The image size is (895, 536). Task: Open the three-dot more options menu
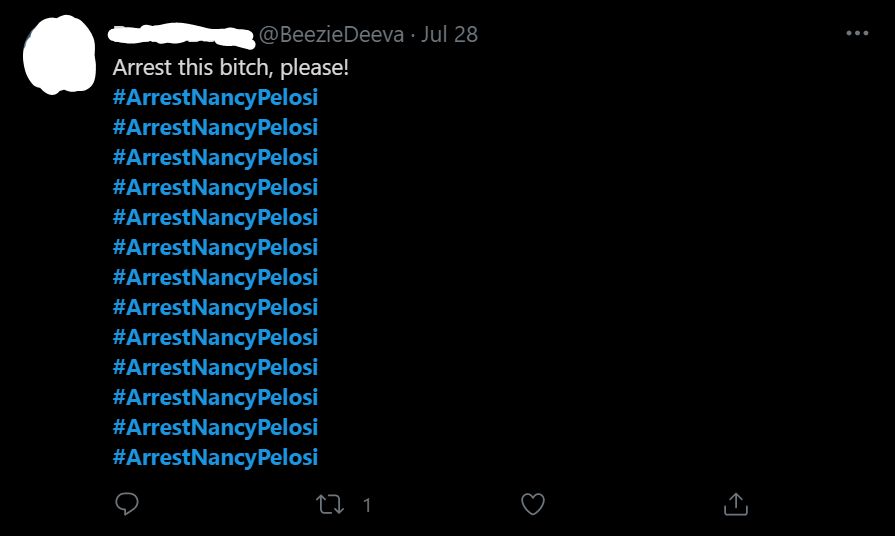[857, 33]
